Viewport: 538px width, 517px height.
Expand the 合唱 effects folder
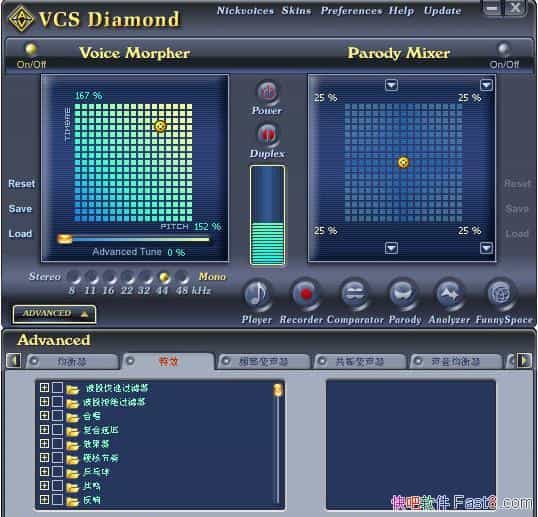click(44, 416)
